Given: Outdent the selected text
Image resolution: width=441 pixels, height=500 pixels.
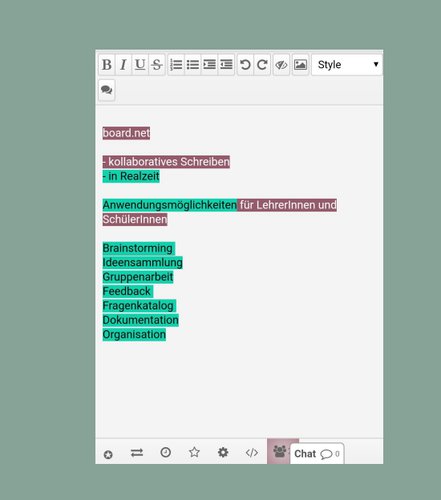Looking at the screenshot, I should [x=226, y=65].
